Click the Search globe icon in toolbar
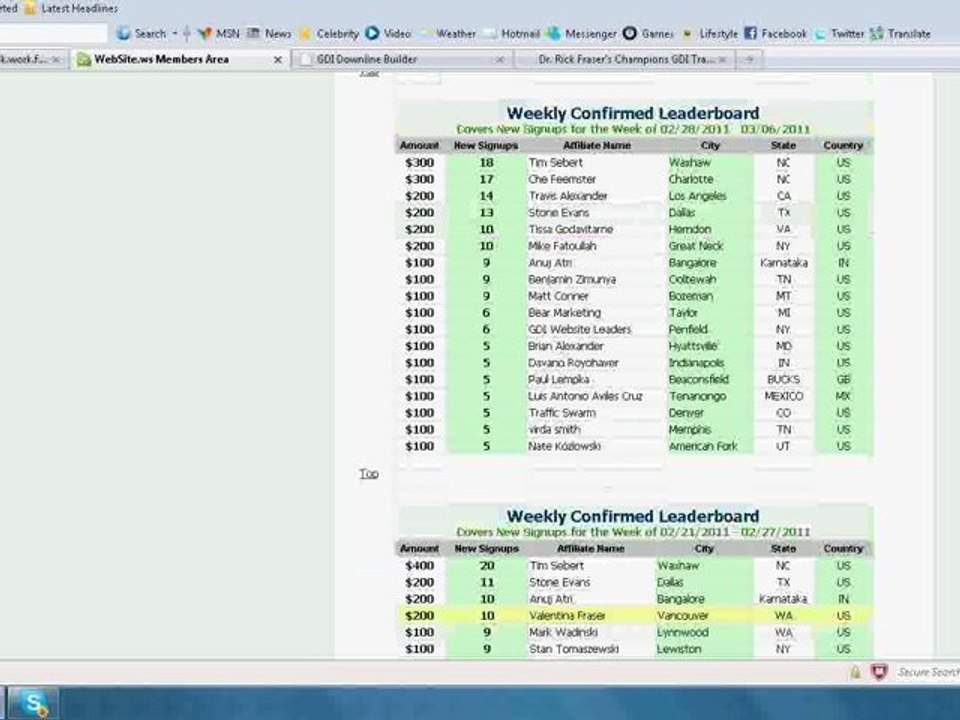Screen dimensions: 960x720 pyautogui.click(x=123, y=34)
